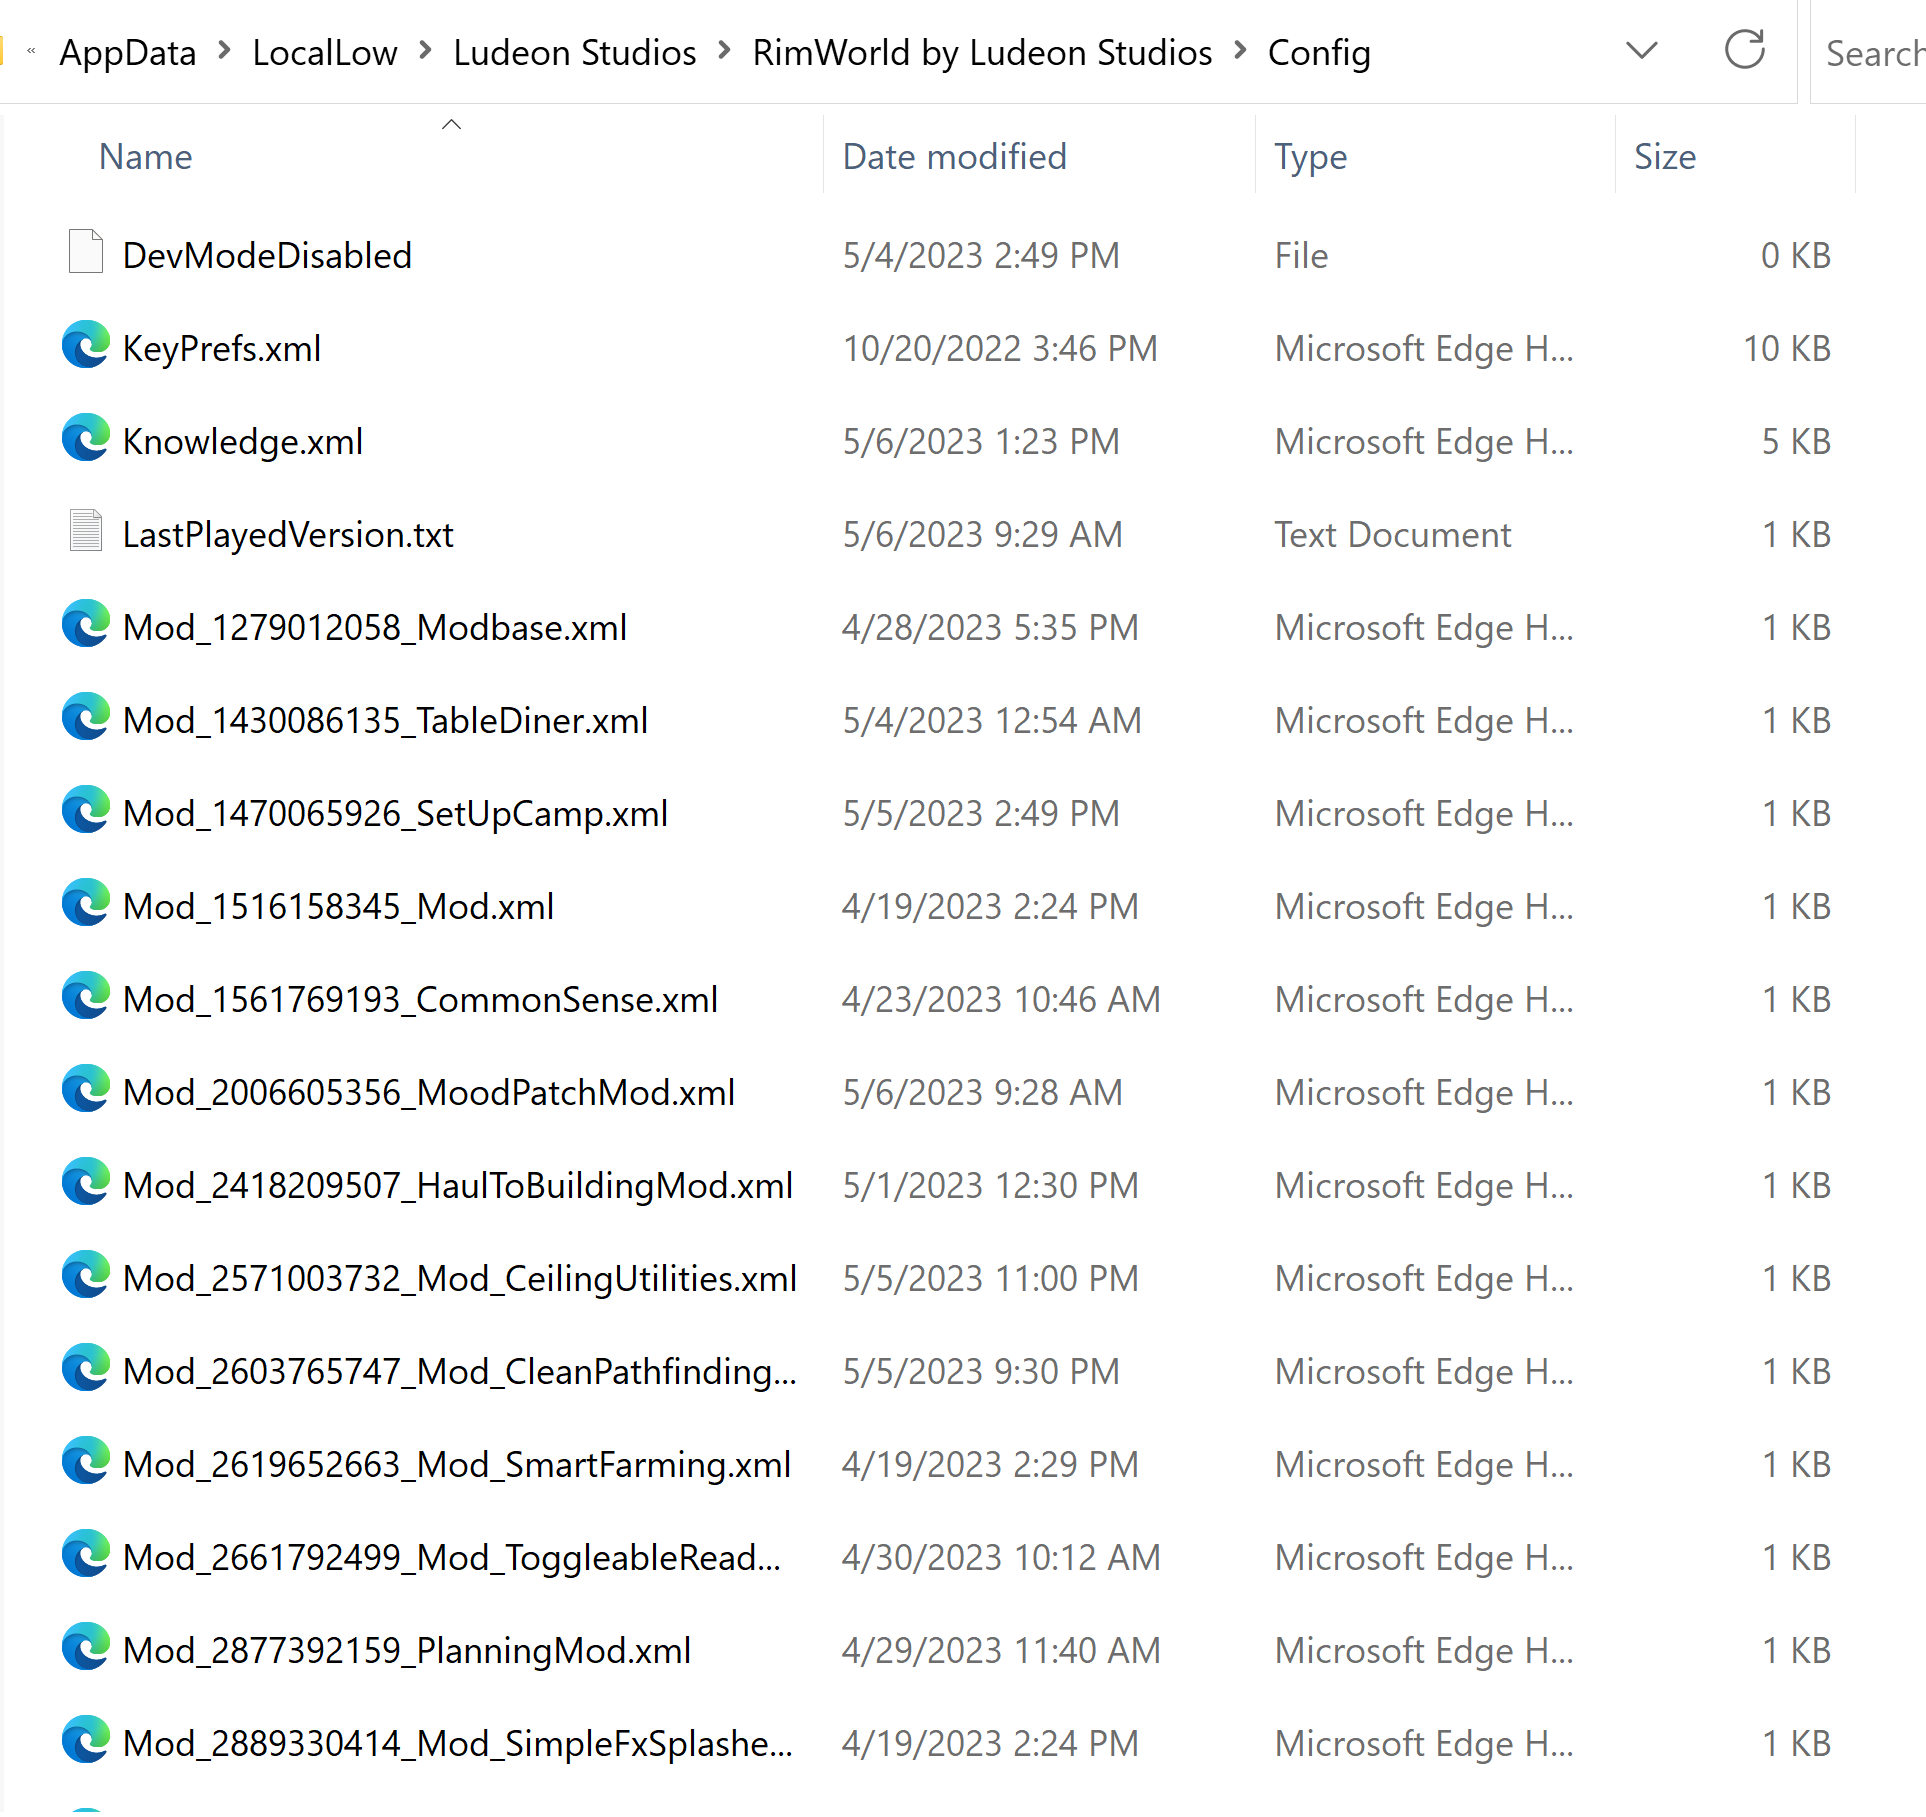Navigate to LocalLow breadcrumb folder
This screenshot has height=1817, width=1926.
click(324, 52)
